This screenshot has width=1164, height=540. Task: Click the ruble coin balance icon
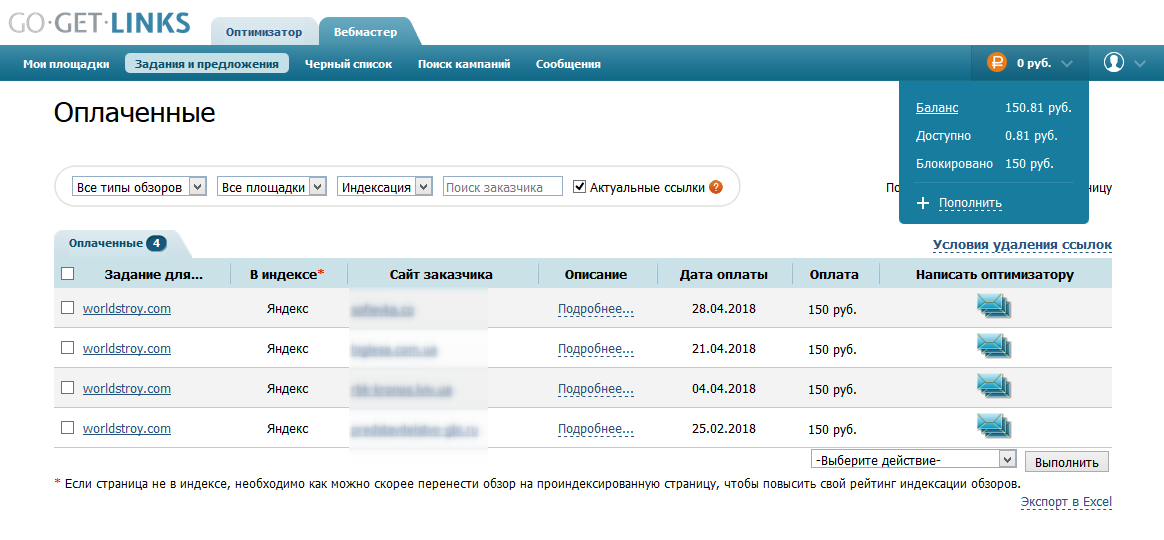[996, 63]
